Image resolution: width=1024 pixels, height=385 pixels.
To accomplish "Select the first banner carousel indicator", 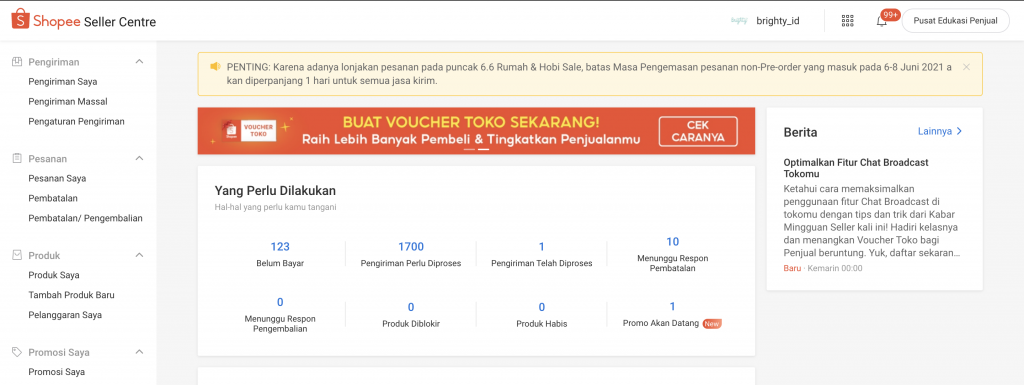I will tap(469, 149).
